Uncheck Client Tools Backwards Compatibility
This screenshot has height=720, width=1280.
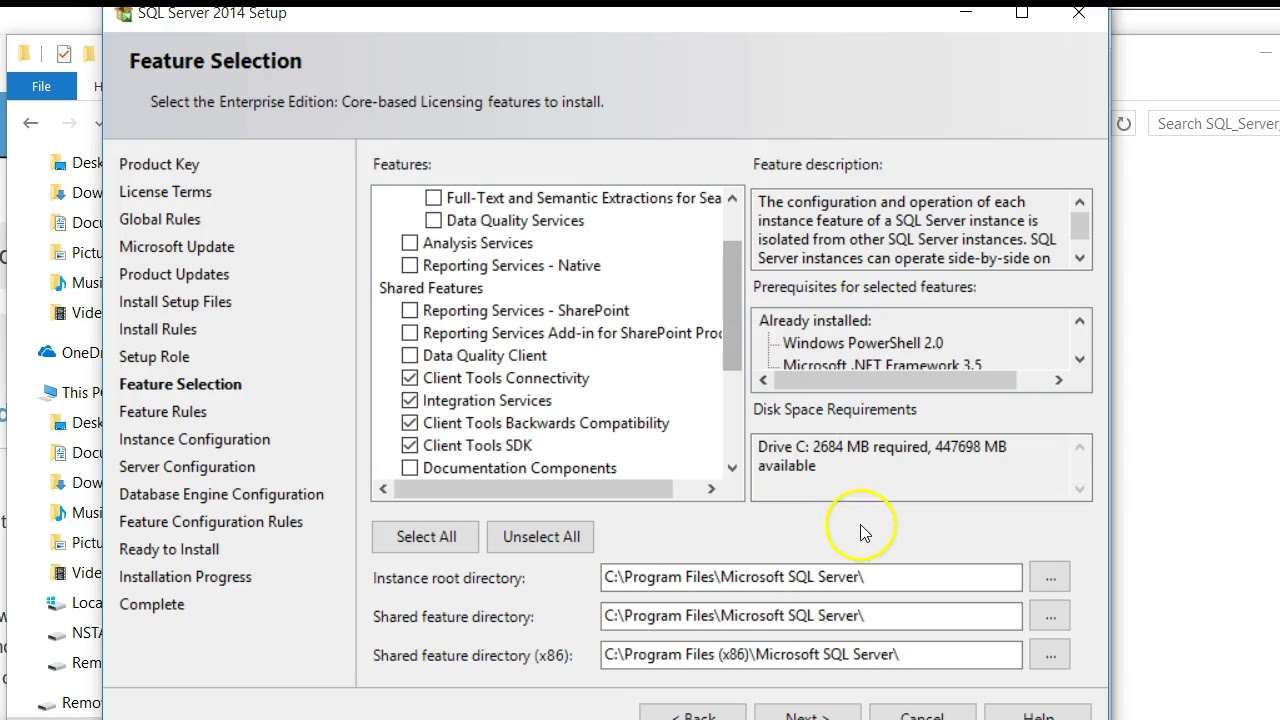point(410,423)
